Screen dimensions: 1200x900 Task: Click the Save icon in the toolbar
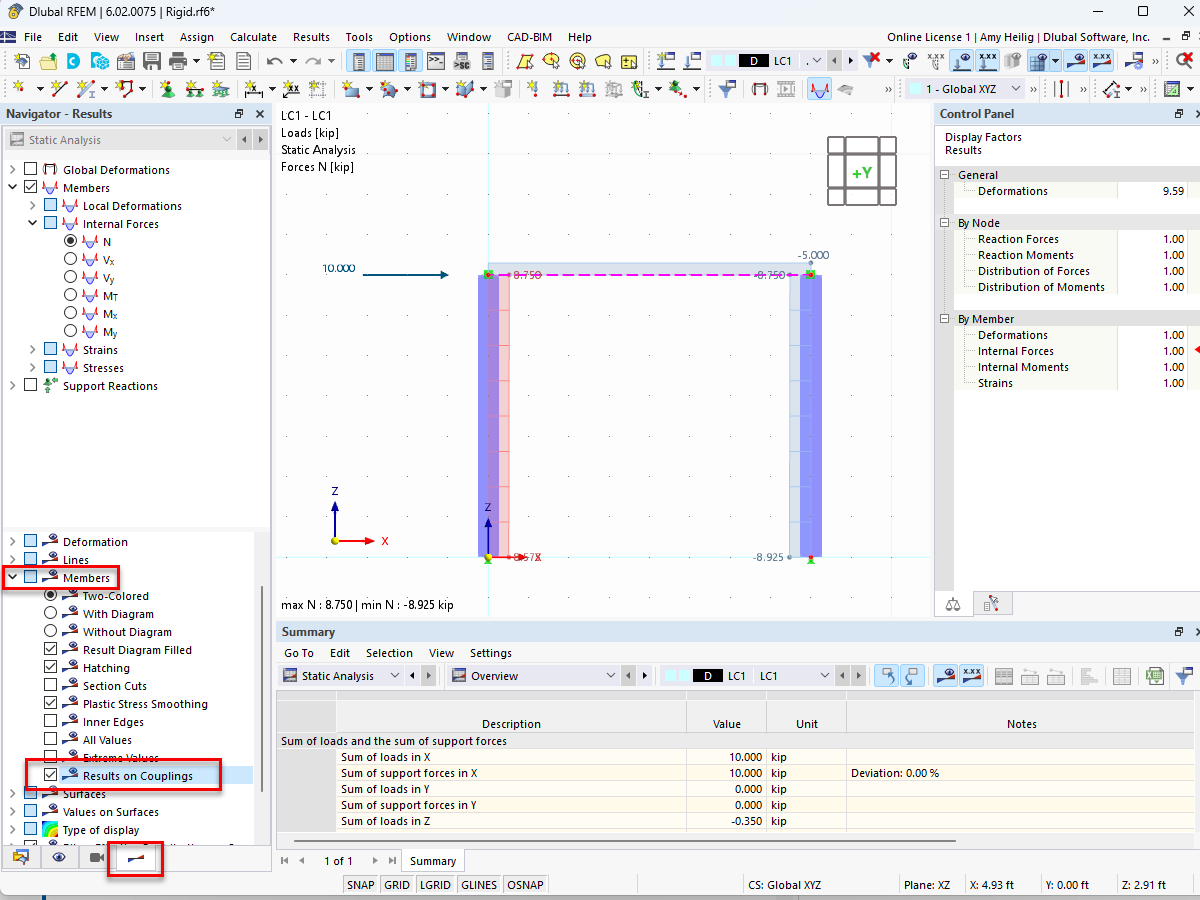tap(151, 60)
